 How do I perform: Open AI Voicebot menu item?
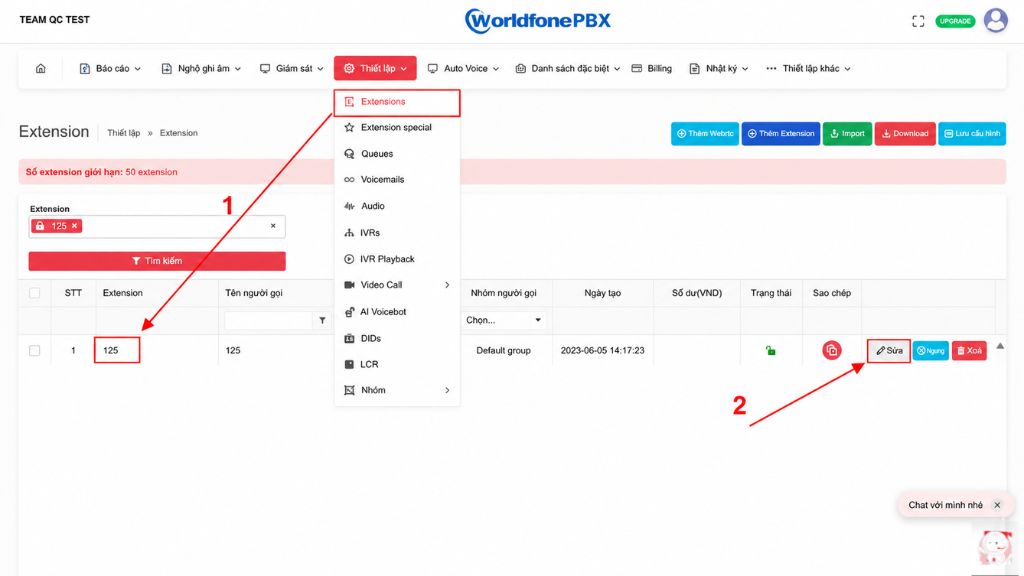pyautogui.click(x=397, y=312)
